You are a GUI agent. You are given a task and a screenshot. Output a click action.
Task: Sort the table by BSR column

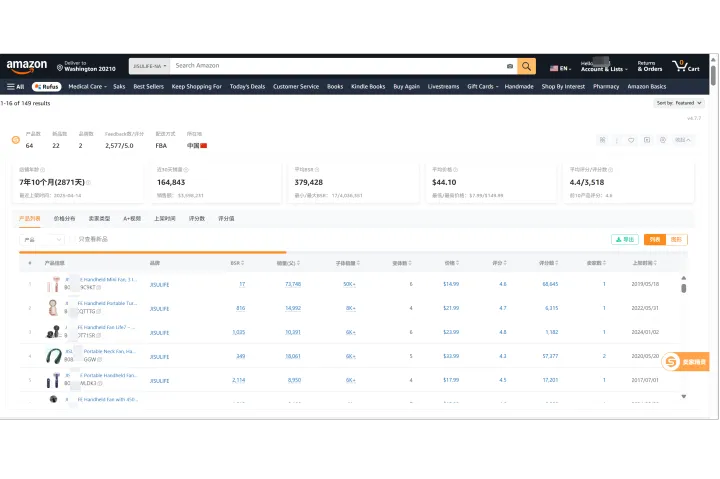(237, 263)
